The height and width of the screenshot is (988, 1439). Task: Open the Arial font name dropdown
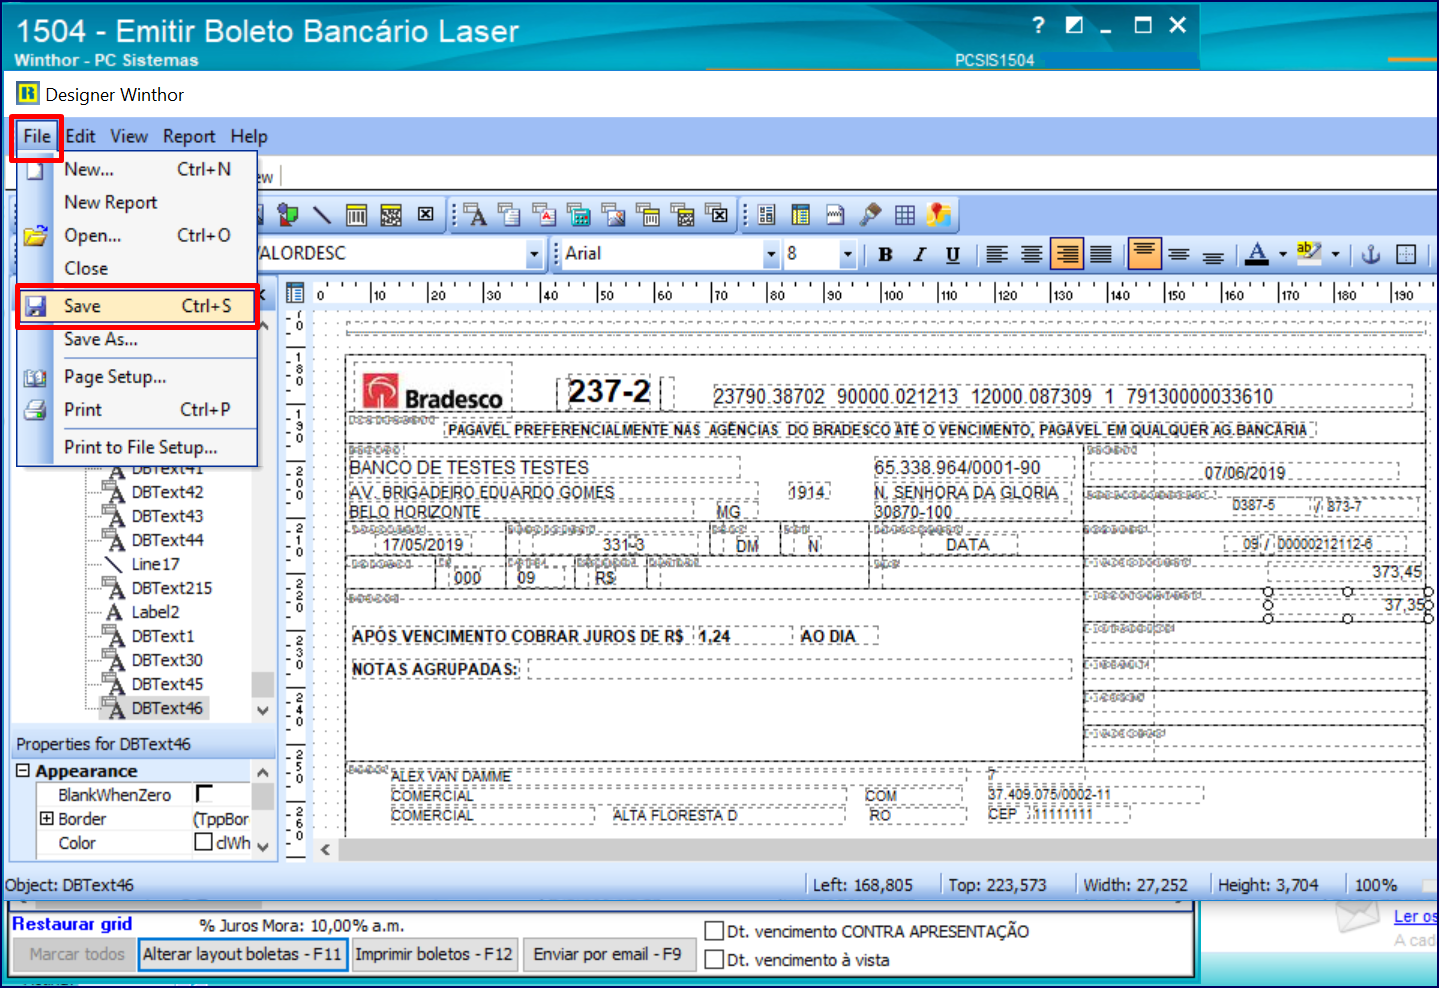click(x=771, y=254)
